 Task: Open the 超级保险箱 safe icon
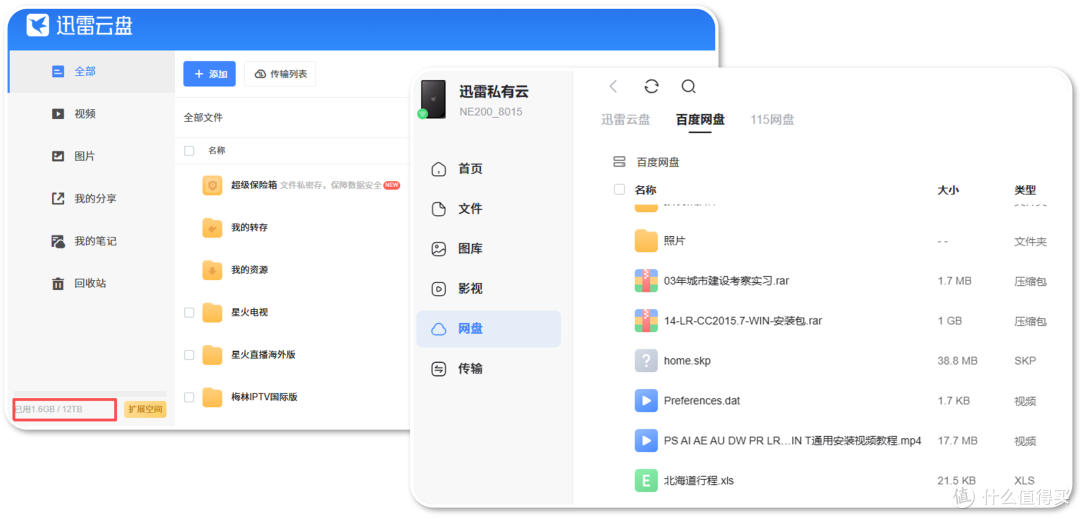[x=212, y=185]
